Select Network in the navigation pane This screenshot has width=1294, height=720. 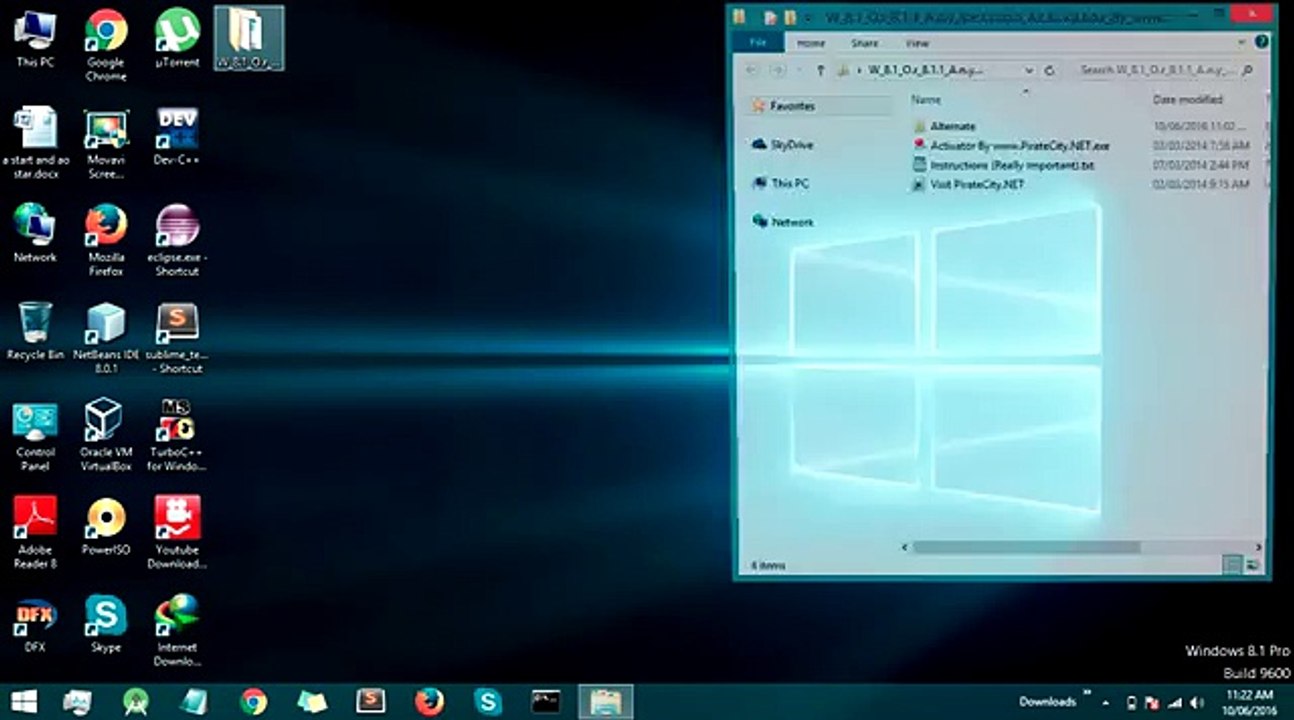click(792, 223)
